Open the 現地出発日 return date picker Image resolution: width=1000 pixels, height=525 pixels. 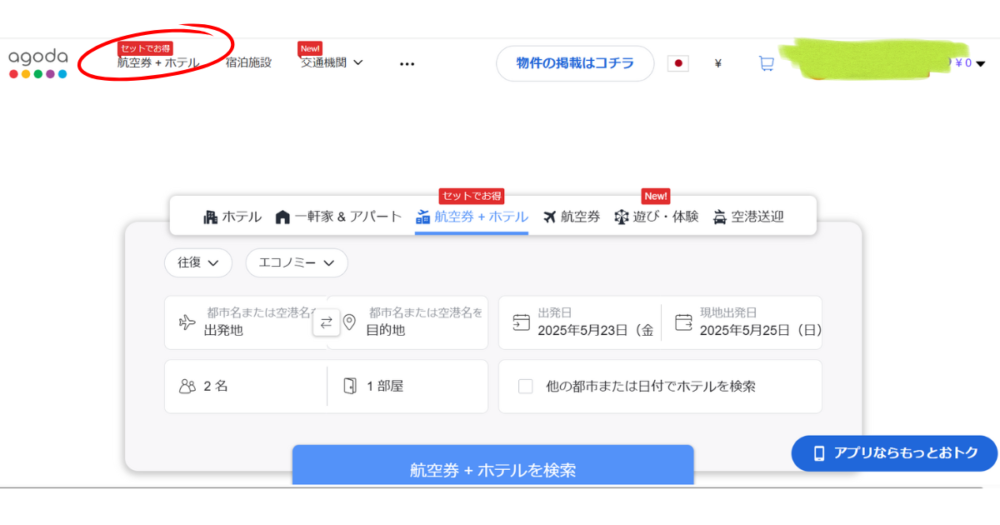pos(742,322)
